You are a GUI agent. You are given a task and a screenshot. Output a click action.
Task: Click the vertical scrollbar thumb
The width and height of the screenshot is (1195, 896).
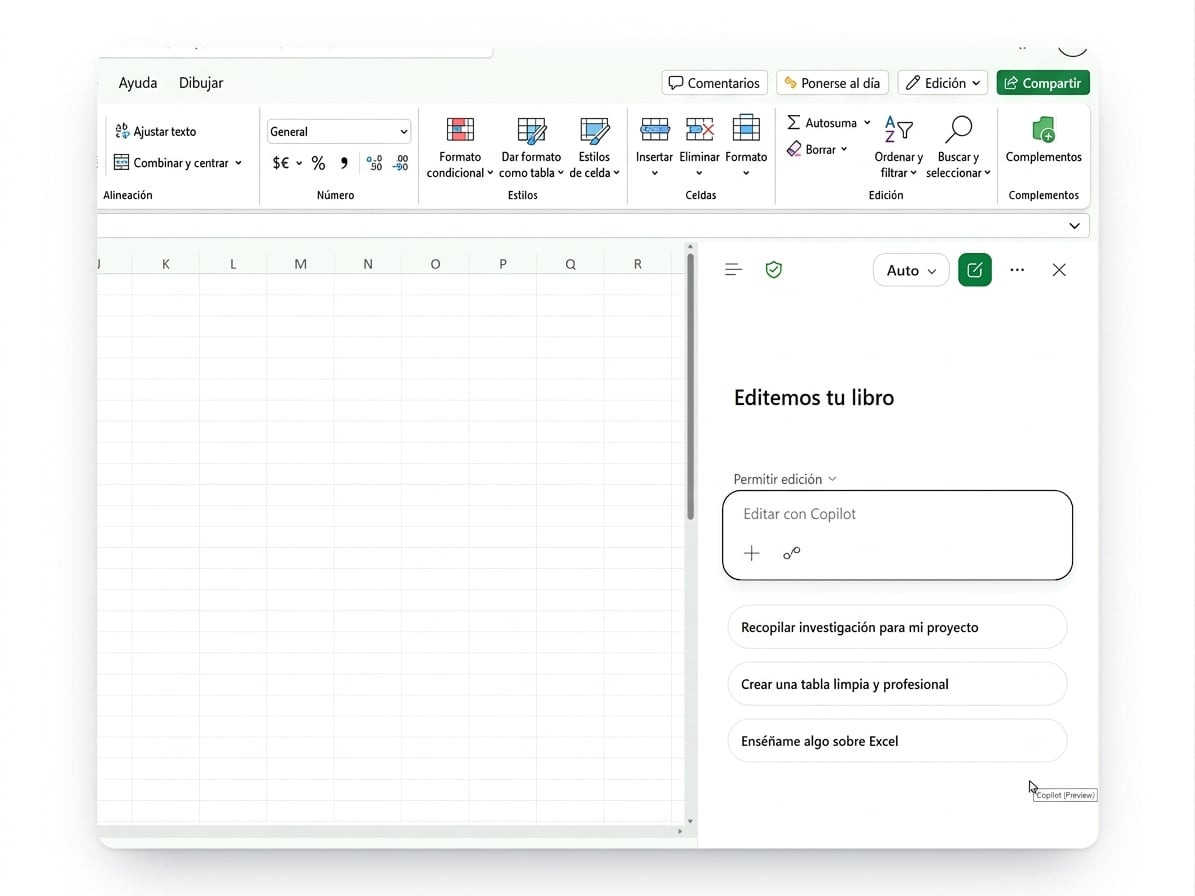click(x=690, y=387)
